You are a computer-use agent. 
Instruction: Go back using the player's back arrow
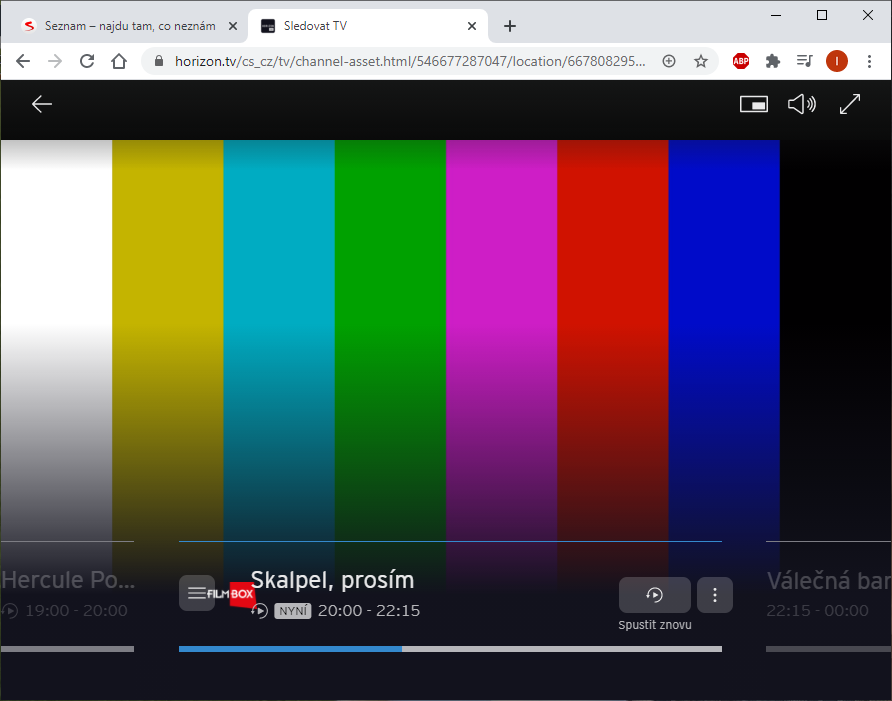[x=42, y=104]
